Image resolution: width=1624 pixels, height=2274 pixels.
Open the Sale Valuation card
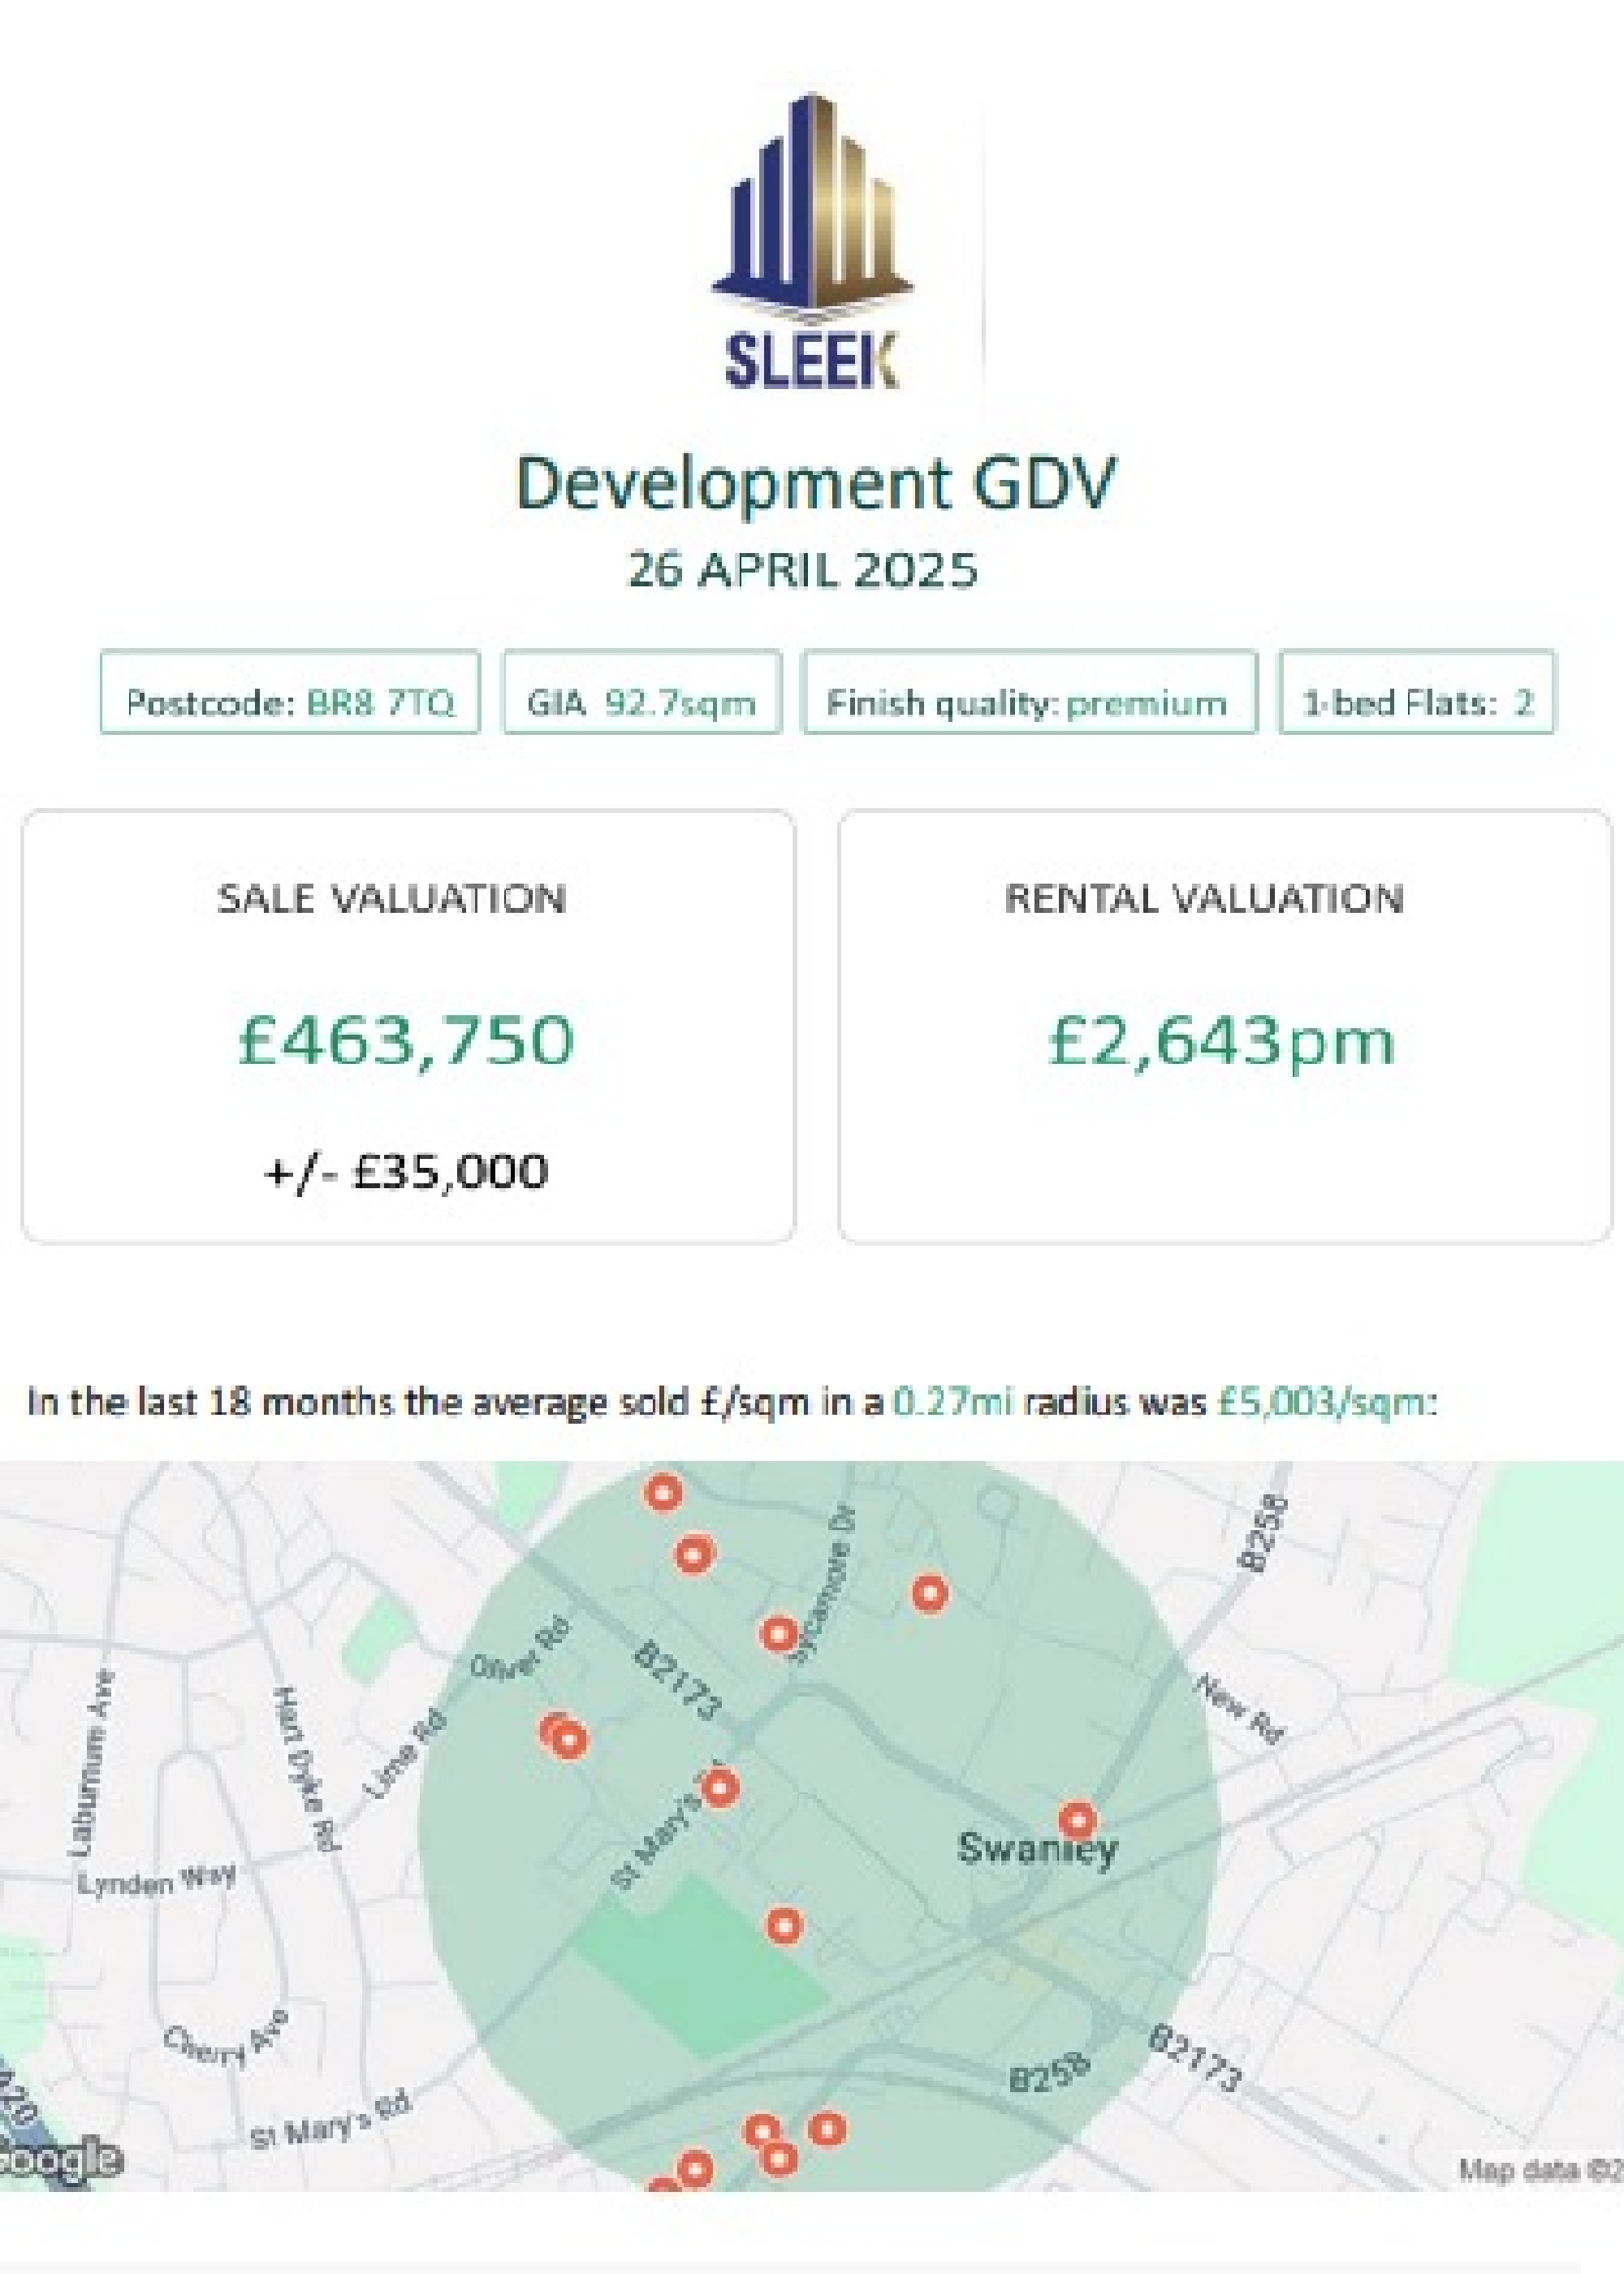(x=408, y=1025)
